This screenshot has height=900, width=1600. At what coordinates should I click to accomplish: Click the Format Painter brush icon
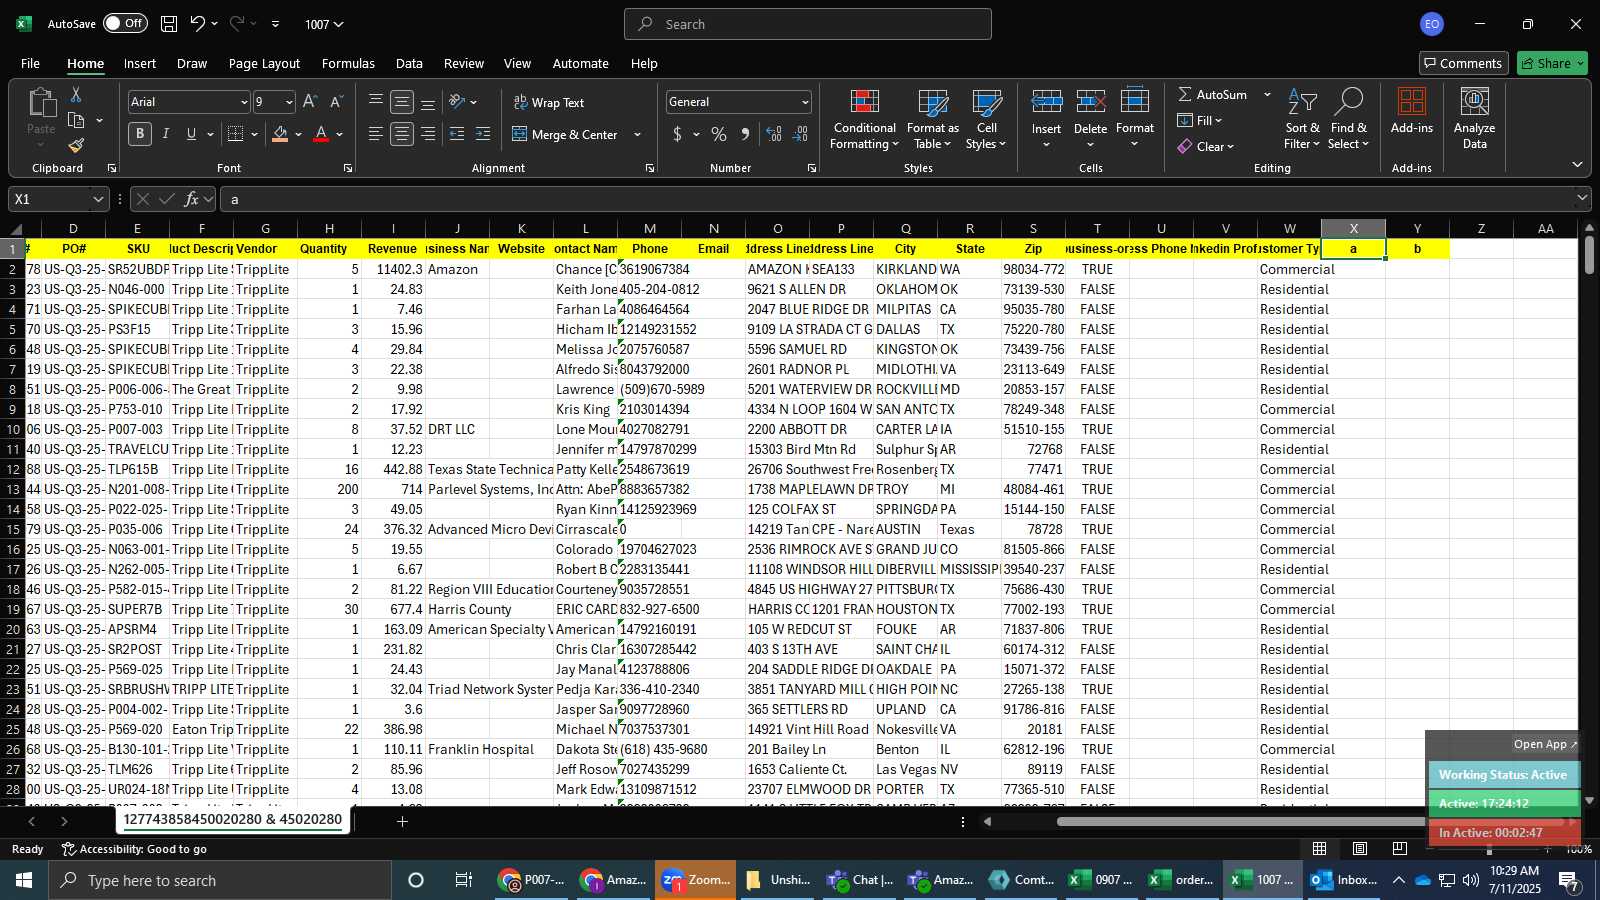(x=76, y=146)
